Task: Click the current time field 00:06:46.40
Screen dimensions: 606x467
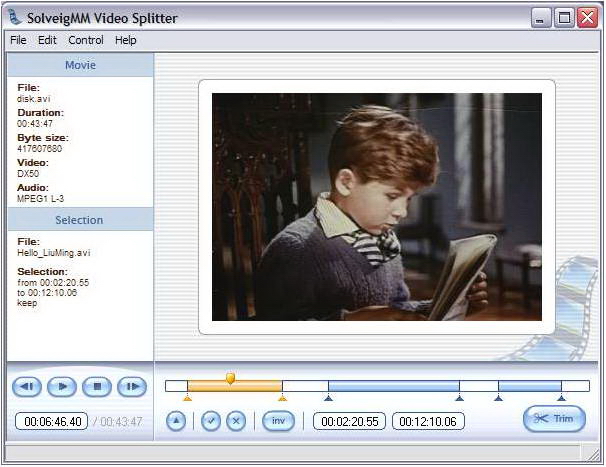Action: (52, 421)
